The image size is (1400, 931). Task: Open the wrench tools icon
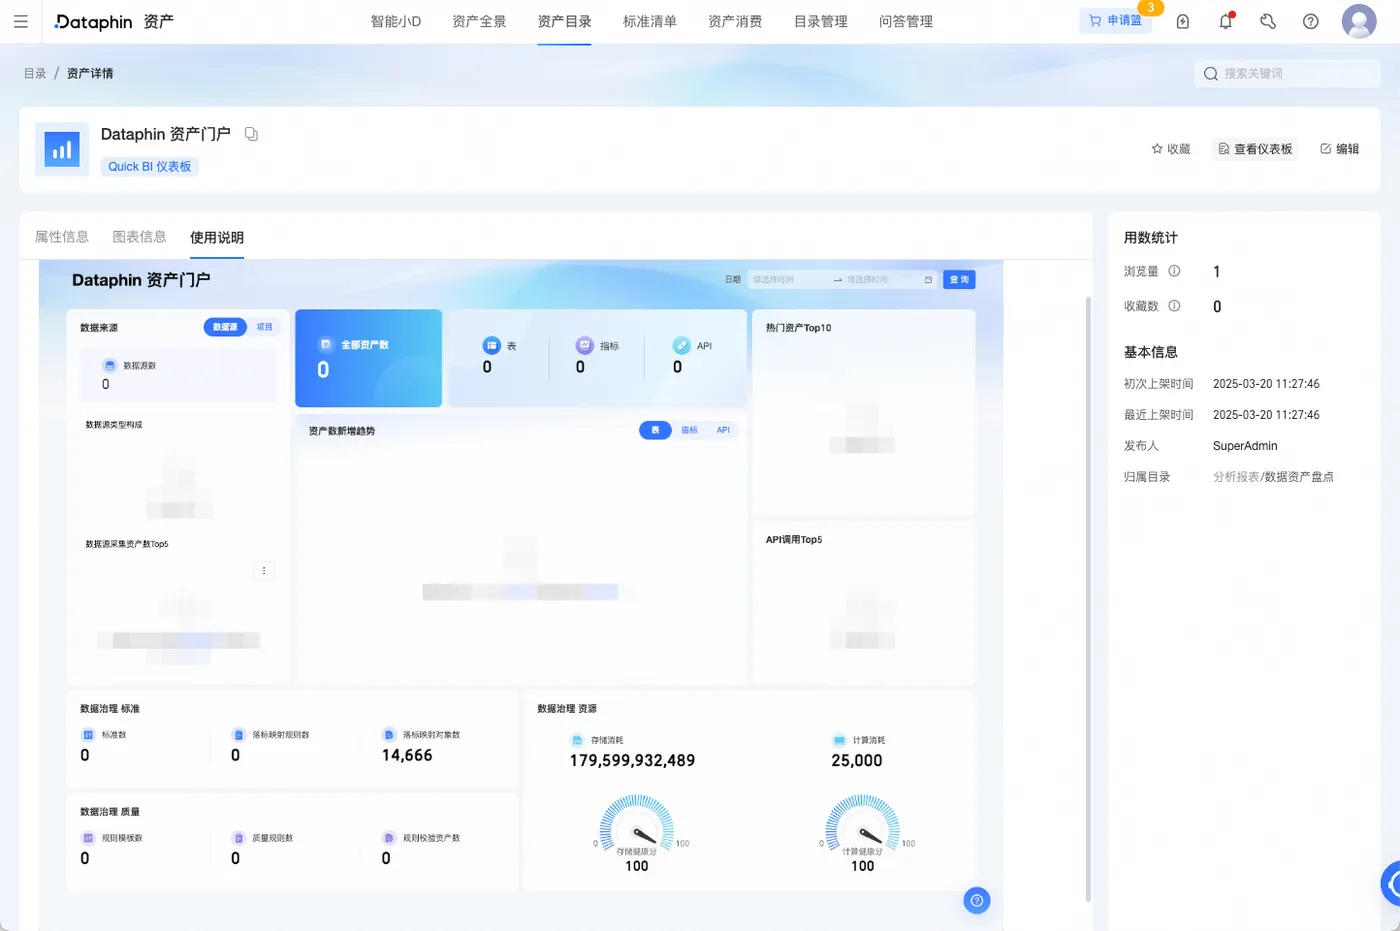tap(1268, 21)
